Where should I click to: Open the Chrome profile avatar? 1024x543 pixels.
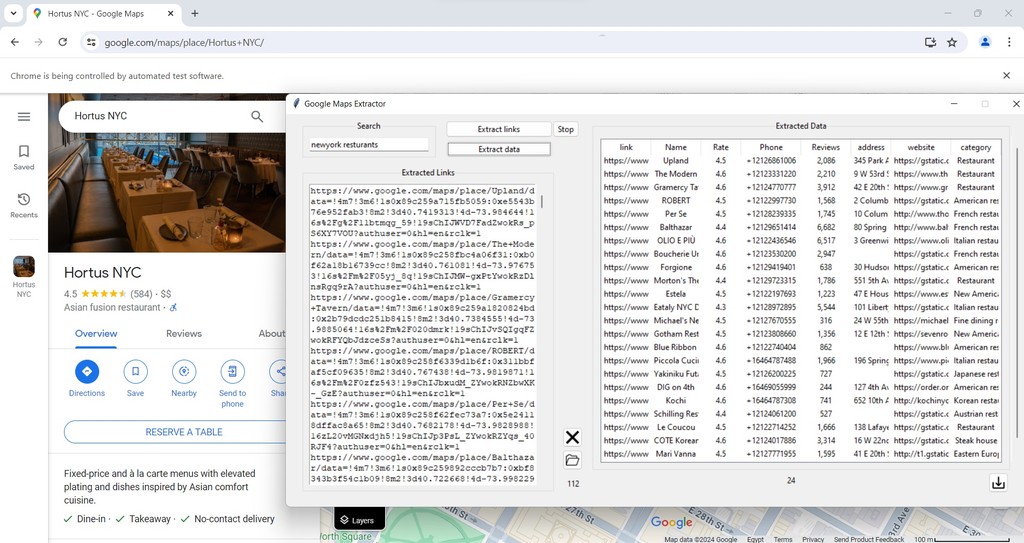[x=985, y=42]
